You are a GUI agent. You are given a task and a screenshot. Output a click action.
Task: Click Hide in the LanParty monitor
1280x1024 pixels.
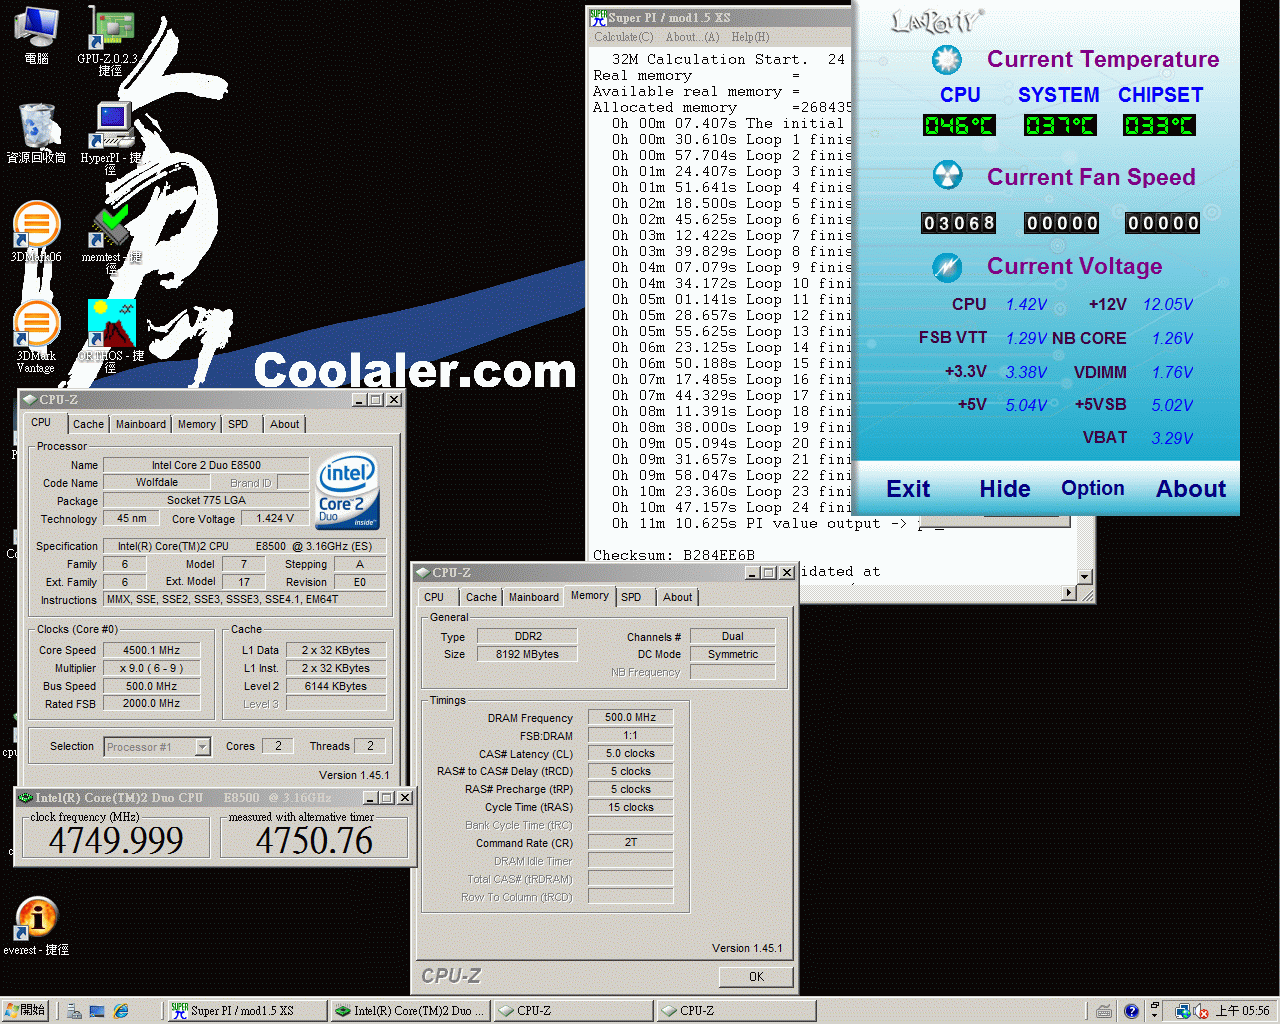(x=1005, y=489)
